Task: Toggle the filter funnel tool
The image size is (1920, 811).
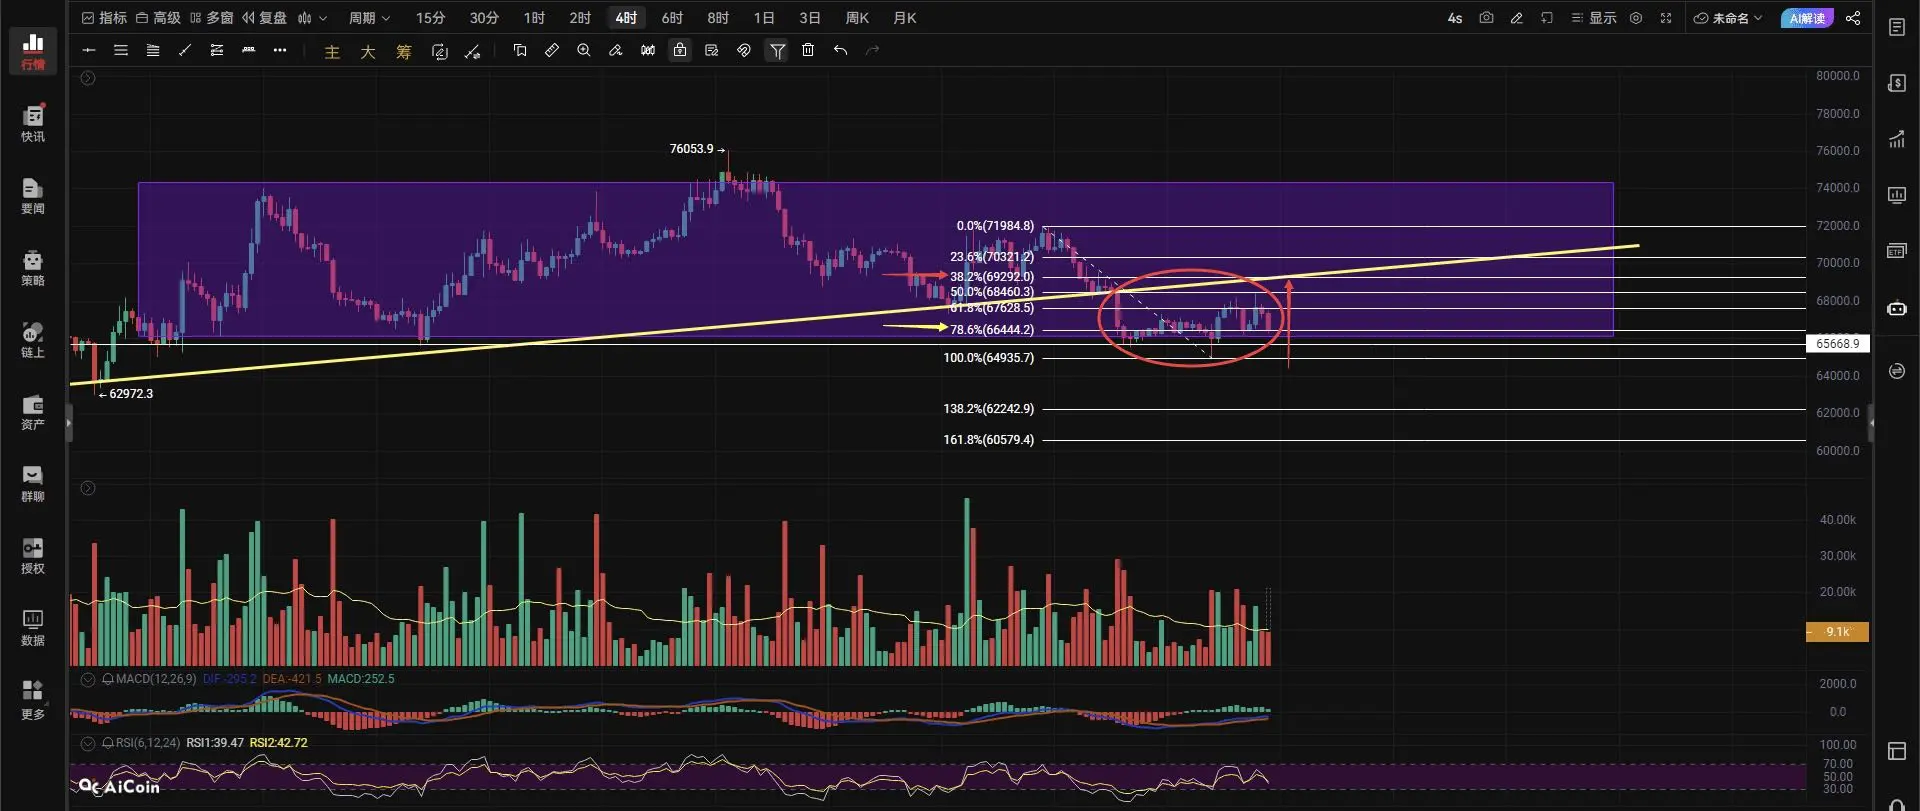Action: point(777,50)
